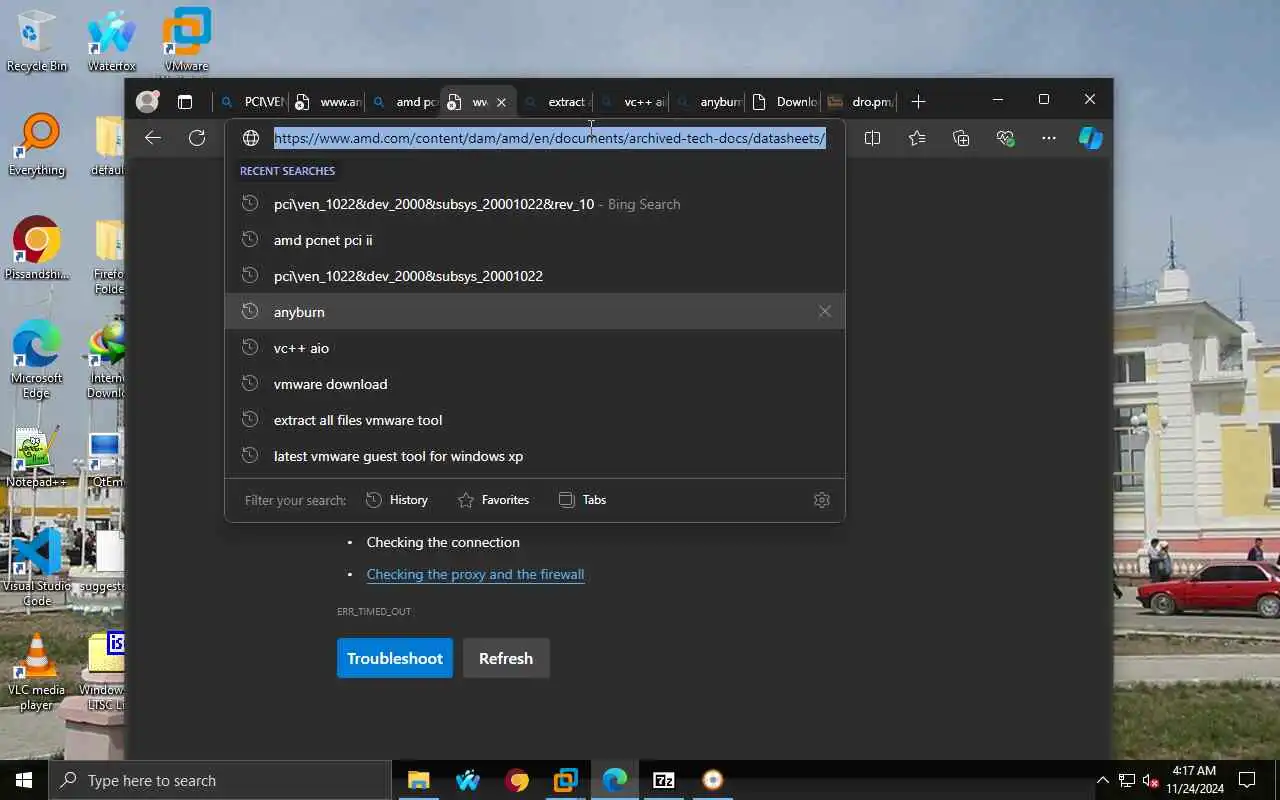The height and width of the screenshot is (800, 1280).
Task: Filter search by Favorites
Action: (x=493, y=500)
